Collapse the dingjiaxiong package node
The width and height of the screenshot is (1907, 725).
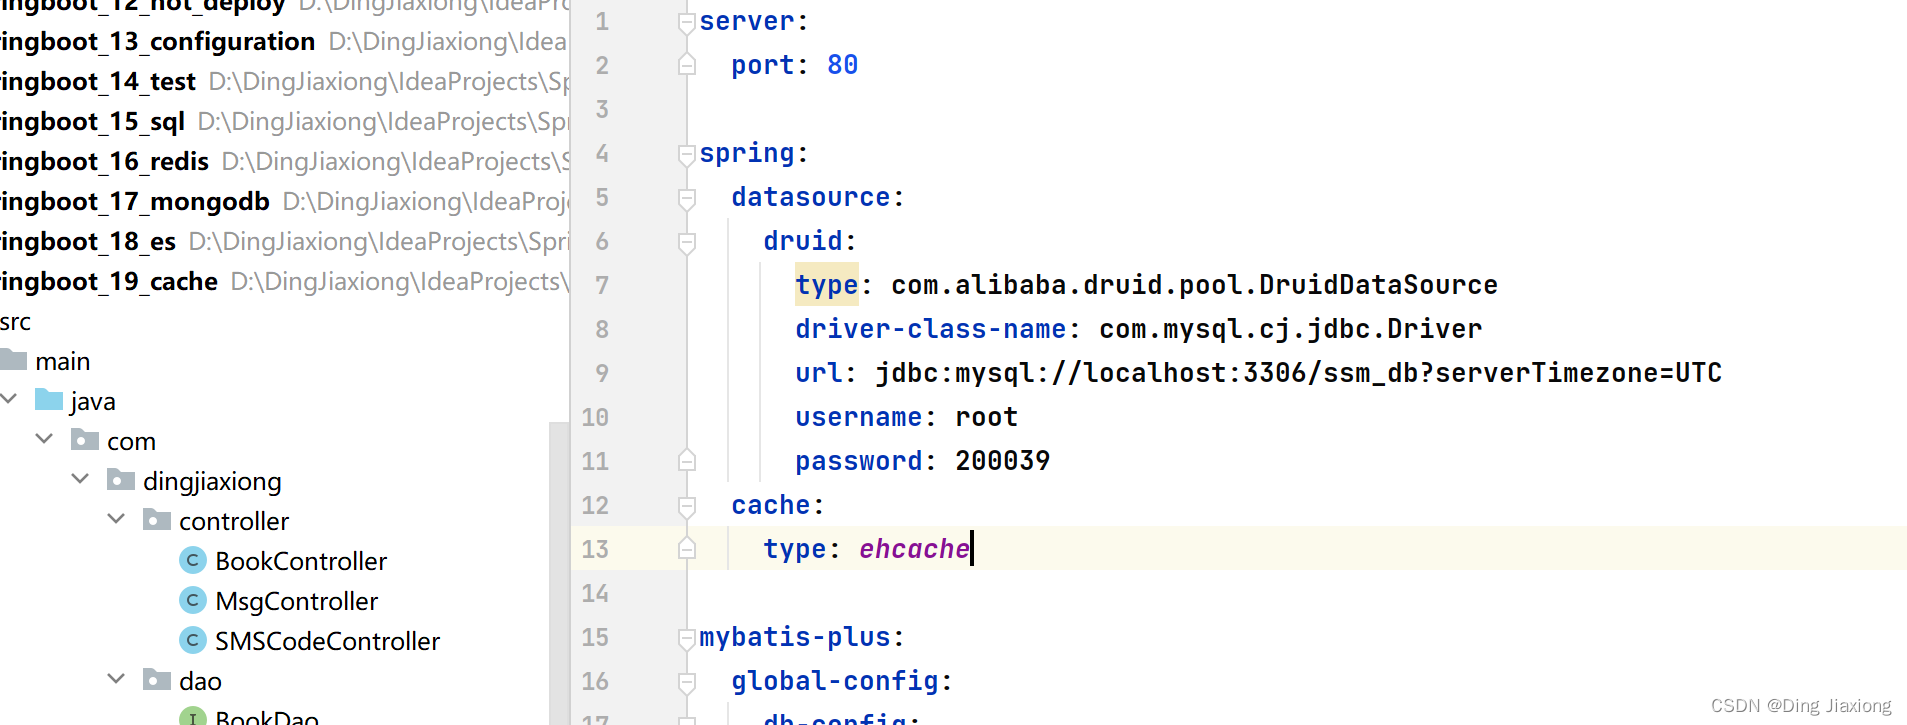point(80,479)
